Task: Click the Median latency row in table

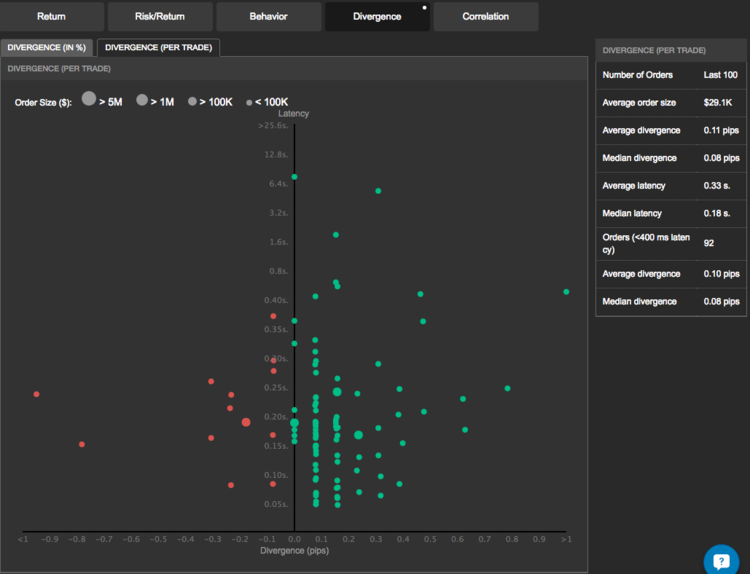Action: point(670,213)
